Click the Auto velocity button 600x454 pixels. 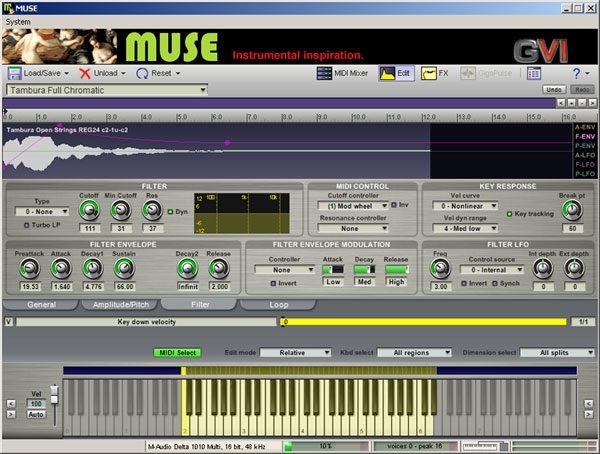point(36,414)
